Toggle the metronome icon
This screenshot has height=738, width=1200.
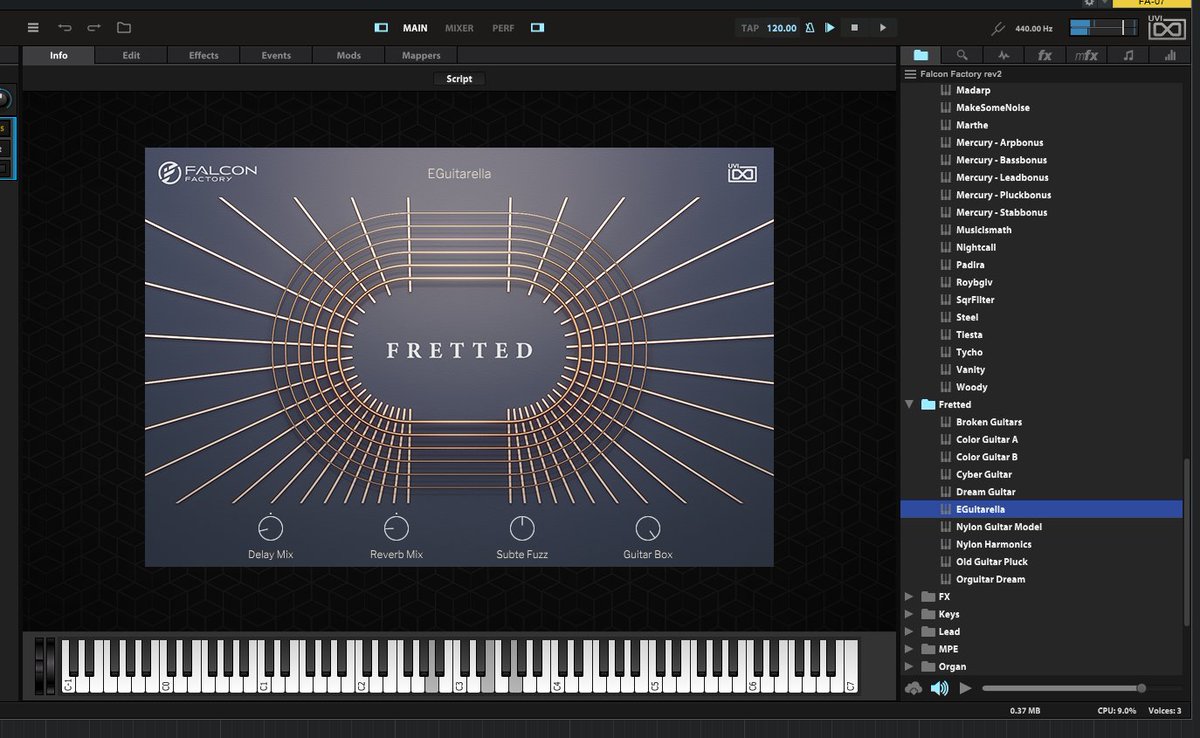tap(810, 28)
